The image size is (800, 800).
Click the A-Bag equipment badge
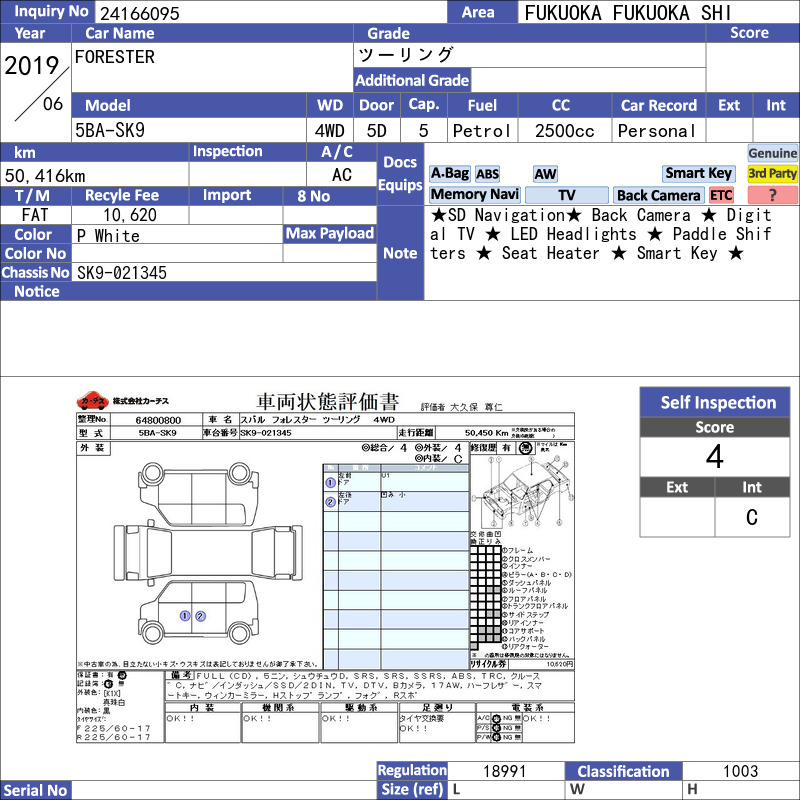(449, 174)
